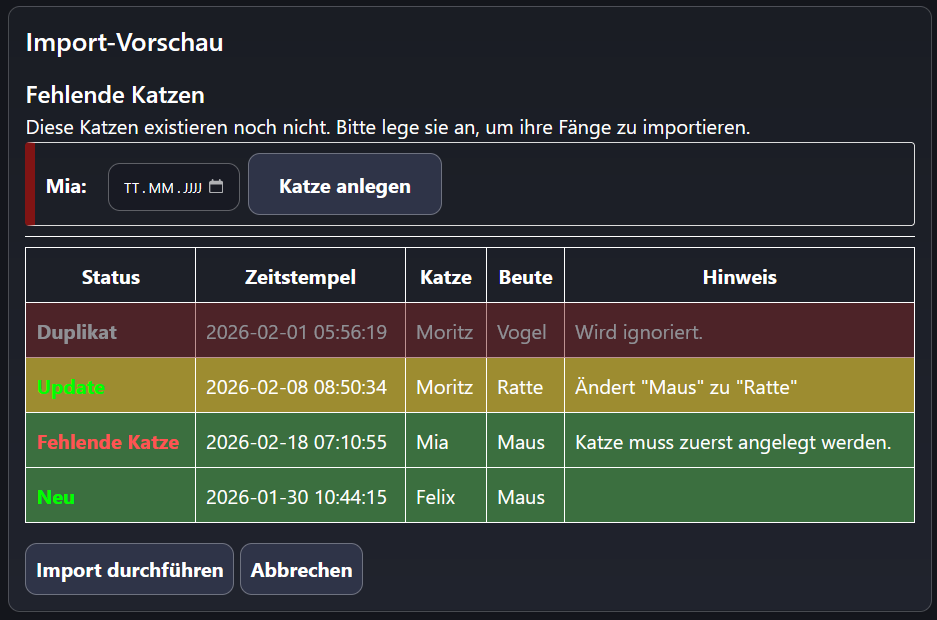The height and width of the screenshot is (620, 937).
Task: Click the note about changing Maus to Ratte
Action: pyautogui.click(x=686, y=387)
